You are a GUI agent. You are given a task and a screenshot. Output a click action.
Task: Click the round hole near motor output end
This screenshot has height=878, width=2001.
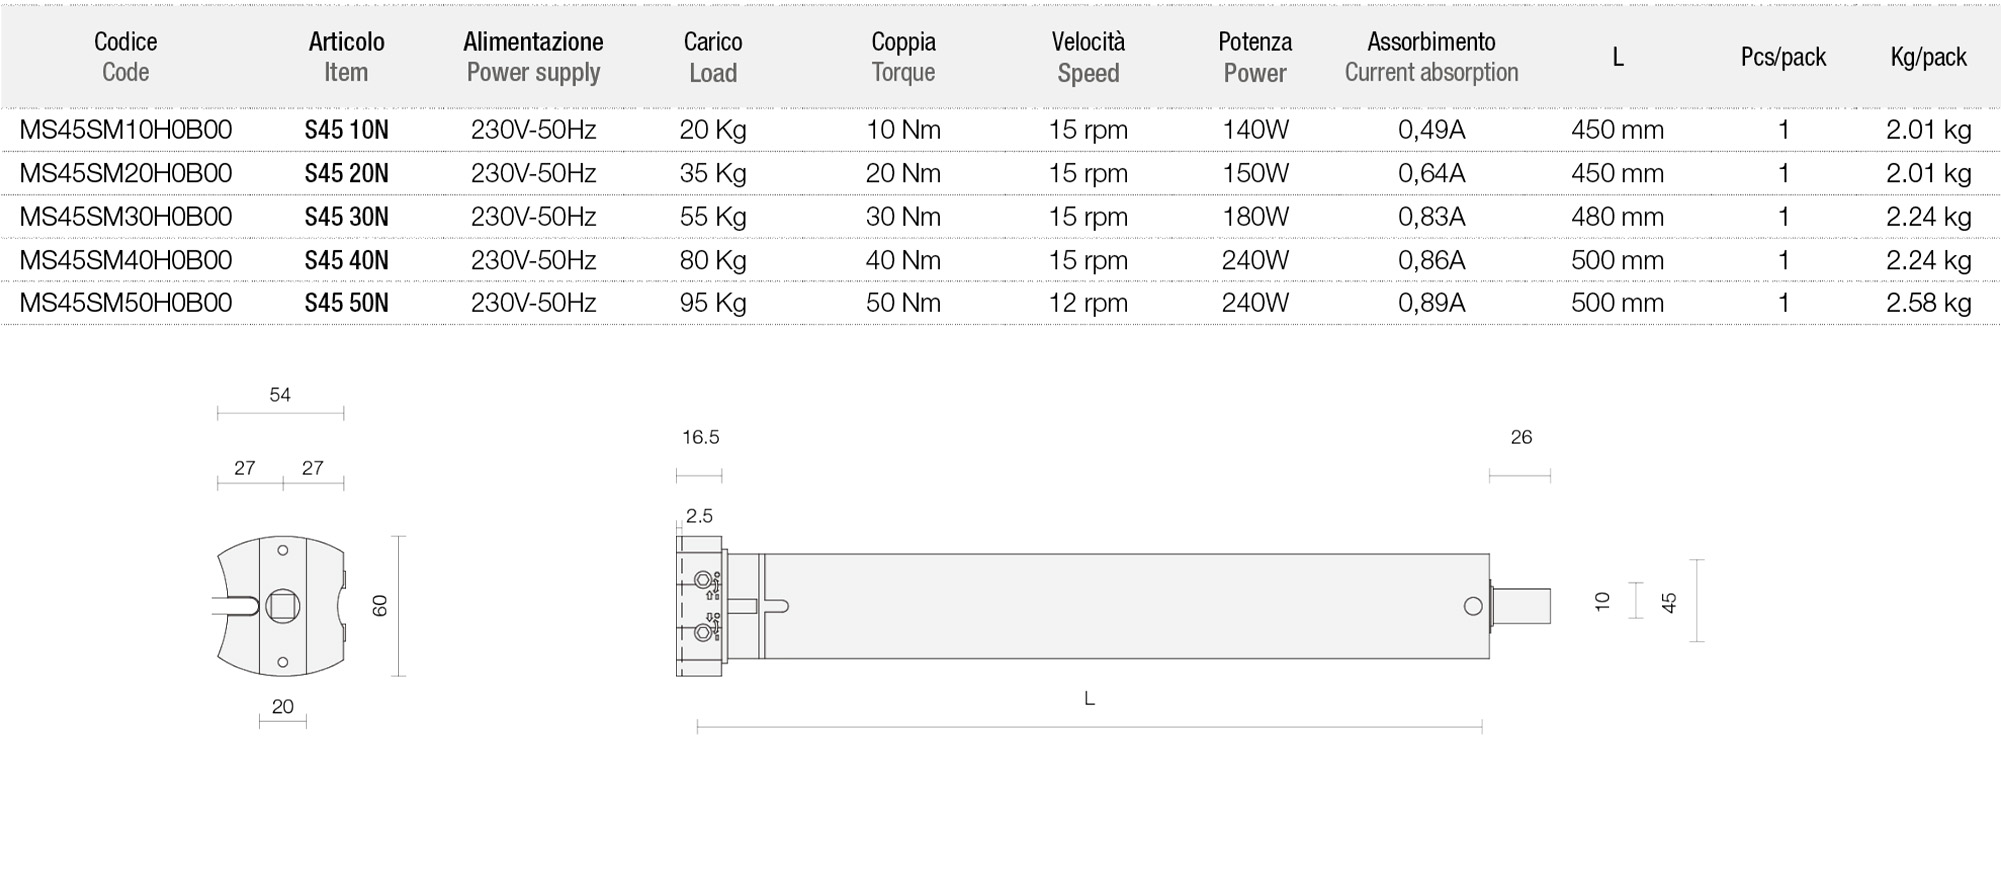tap(1473, 607)
